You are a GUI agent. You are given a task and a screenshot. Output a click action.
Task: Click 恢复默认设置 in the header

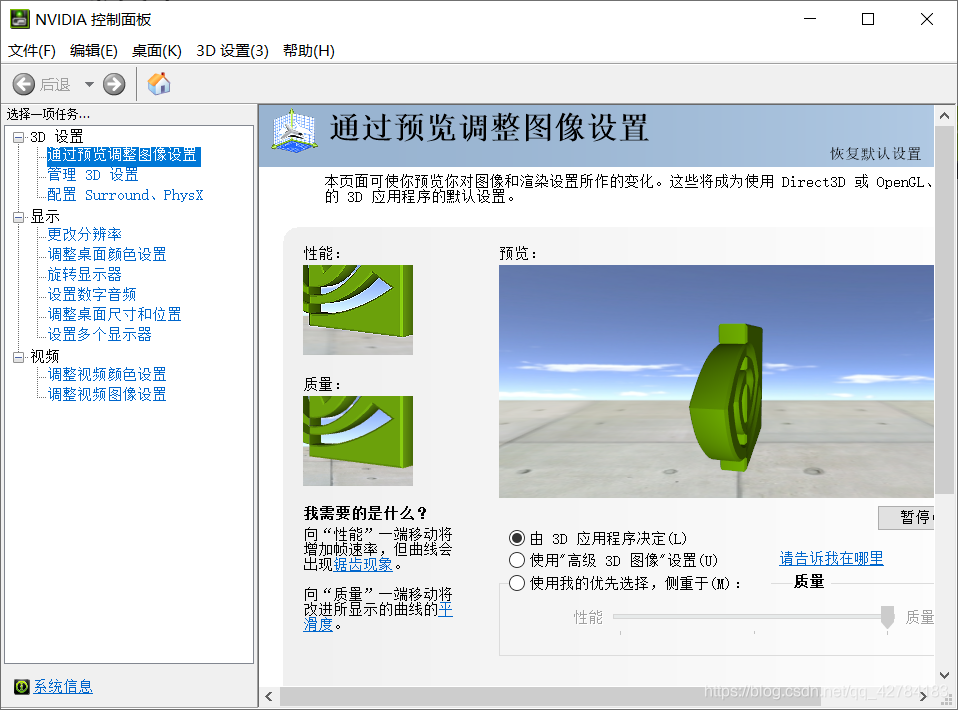click(875, 154)
